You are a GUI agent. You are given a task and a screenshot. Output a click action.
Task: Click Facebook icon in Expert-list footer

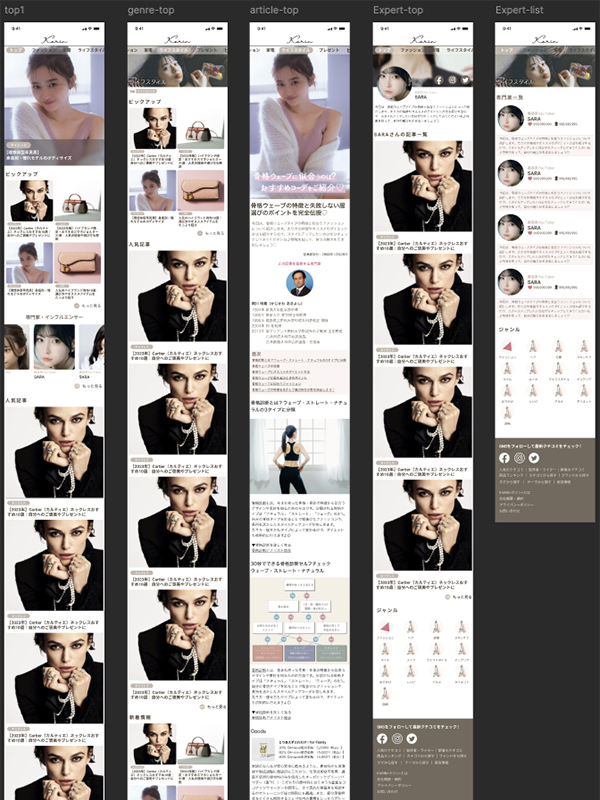(504, 458)
